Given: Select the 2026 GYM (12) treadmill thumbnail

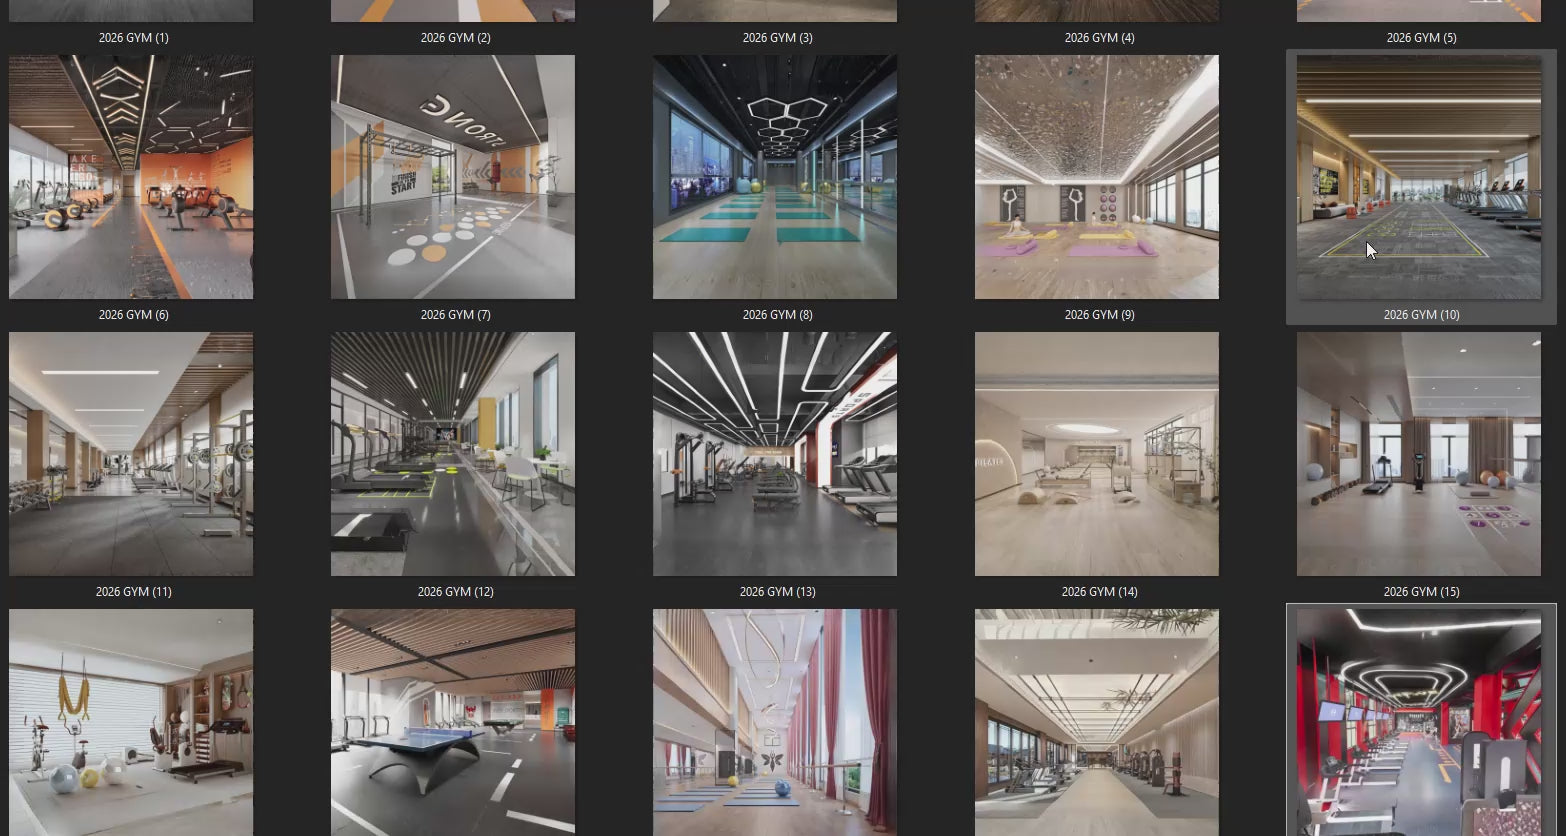Looking at the screenshot, I should [x=453, y=454].
